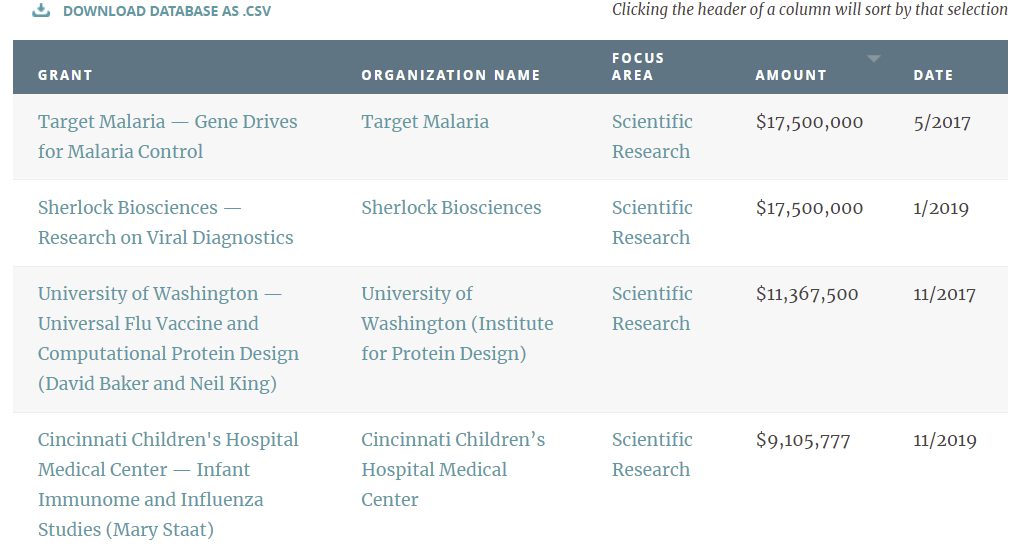Select Cincinnati Children's Hospital organization link

tap(452, 470)
